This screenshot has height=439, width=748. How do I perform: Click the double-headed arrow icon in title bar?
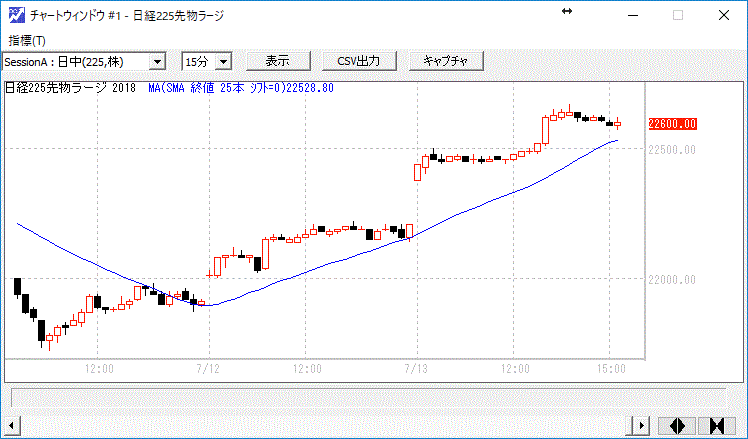tap(567, 11)
